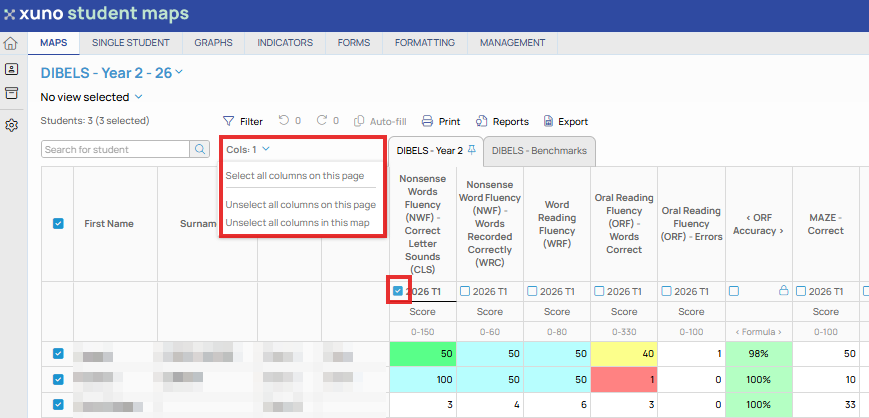This screenshot has height=418, width=869.
Task: Click the Print toolbar icon
Action: point(427,121)
